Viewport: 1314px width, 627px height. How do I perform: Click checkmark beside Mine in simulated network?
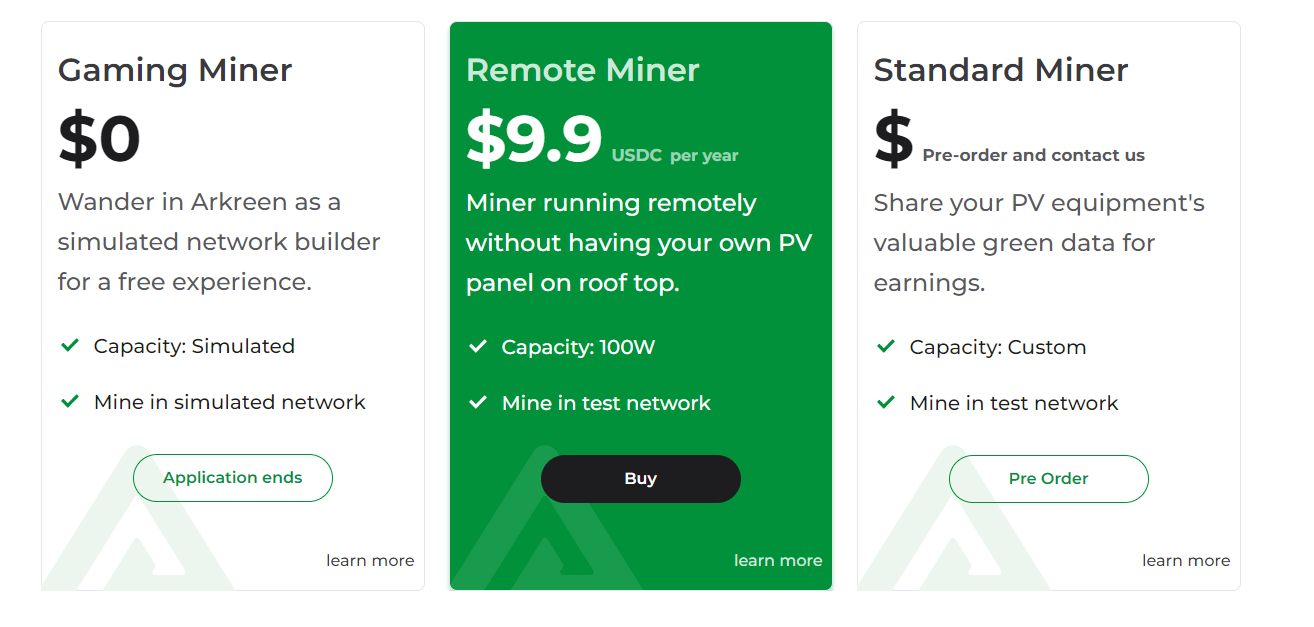point(70,402)
